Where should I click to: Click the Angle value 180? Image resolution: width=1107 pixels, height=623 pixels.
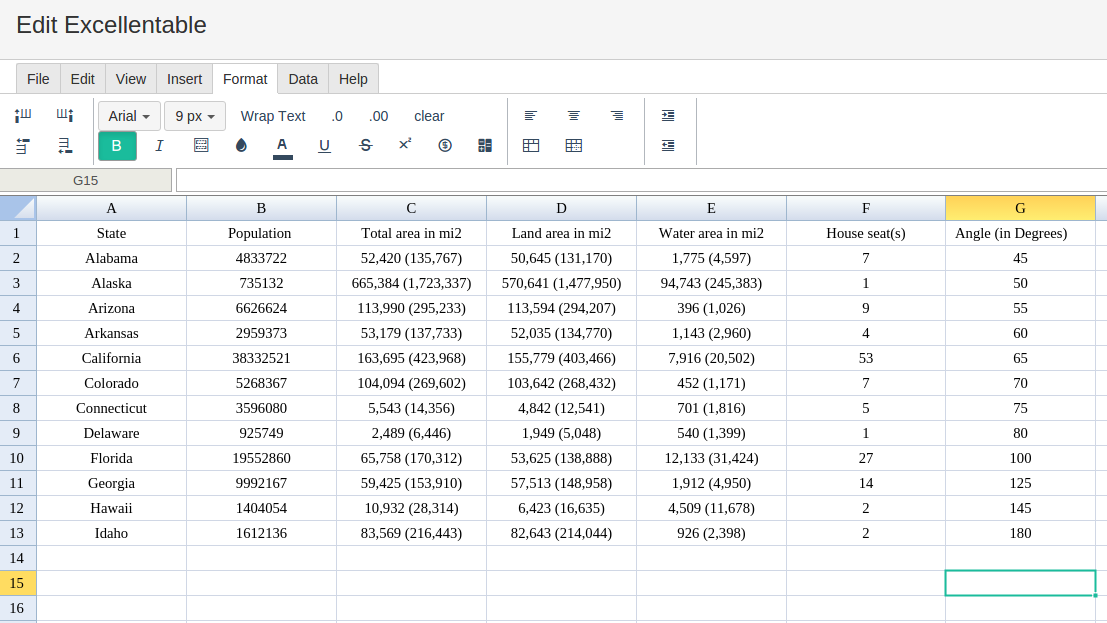1020,533
